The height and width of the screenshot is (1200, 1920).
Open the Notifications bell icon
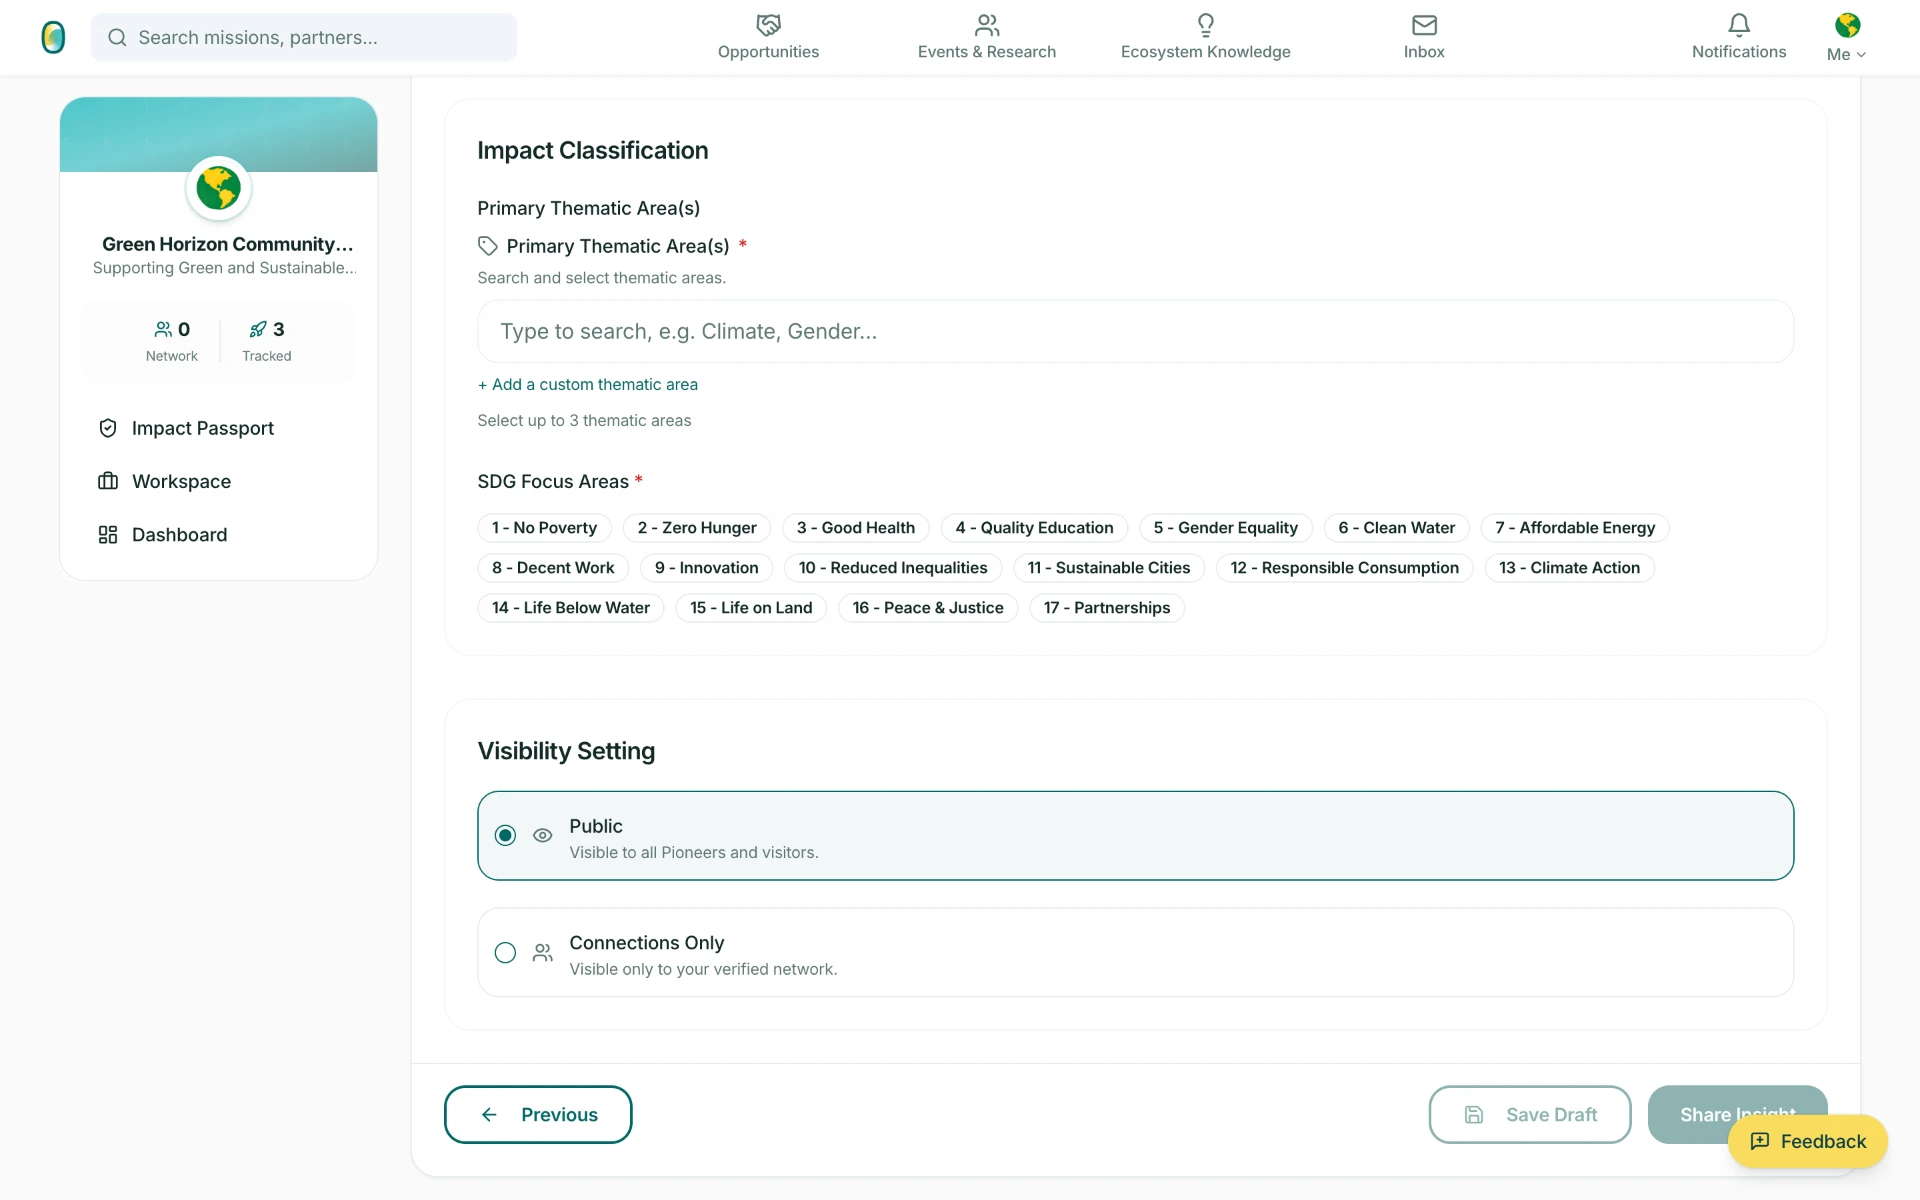point(1739,25)
